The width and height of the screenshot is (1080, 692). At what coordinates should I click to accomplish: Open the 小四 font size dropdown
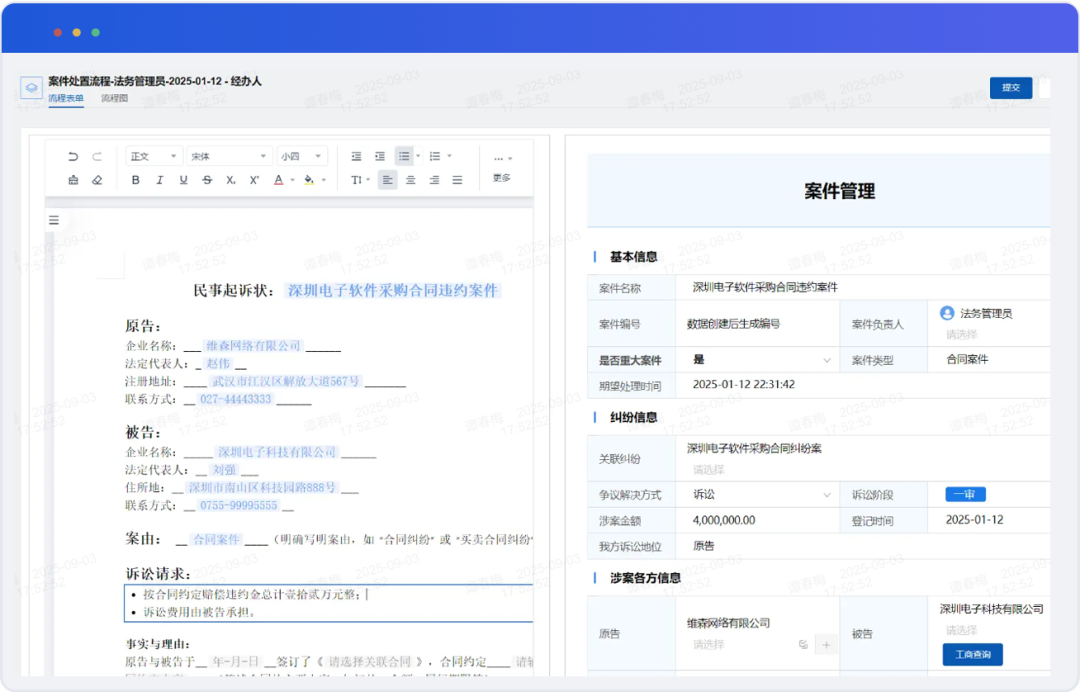(x=302, y=156)
